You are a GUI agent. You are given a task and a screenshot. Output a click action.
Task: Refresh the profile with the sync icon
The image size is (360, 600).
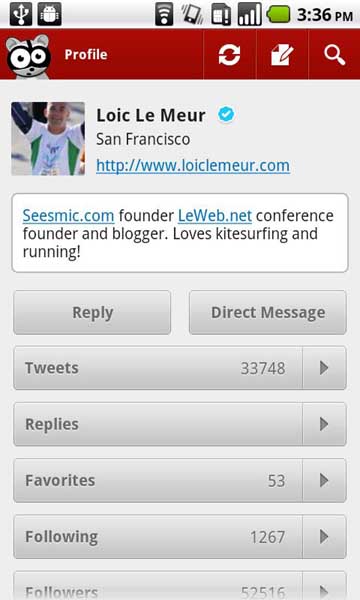tap(230, 55)
